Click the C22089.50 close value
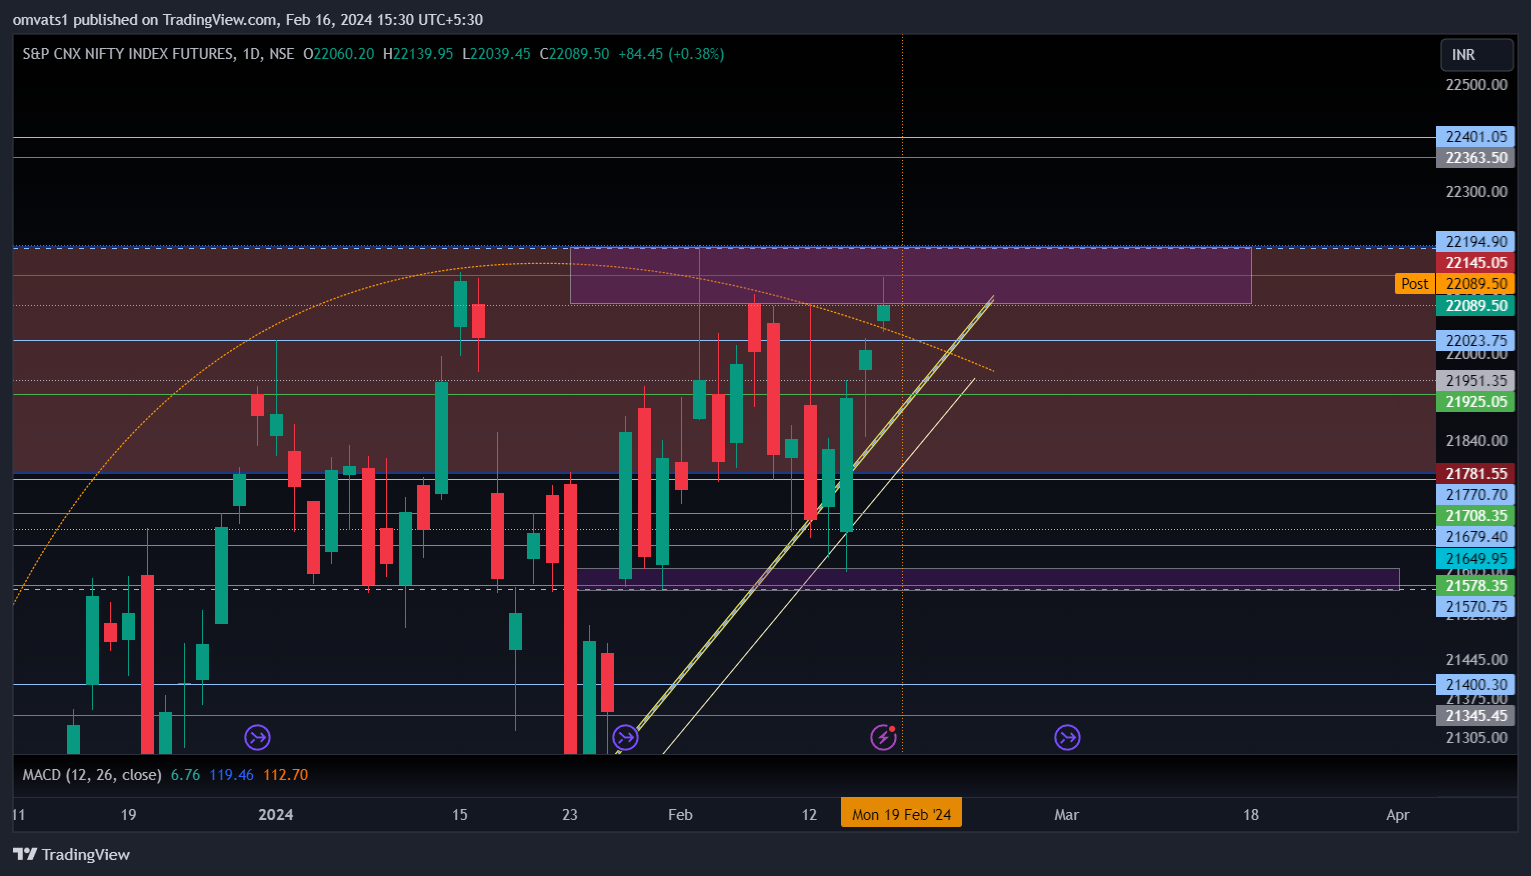The image size is (1531, 876). [x=574, y=54]
